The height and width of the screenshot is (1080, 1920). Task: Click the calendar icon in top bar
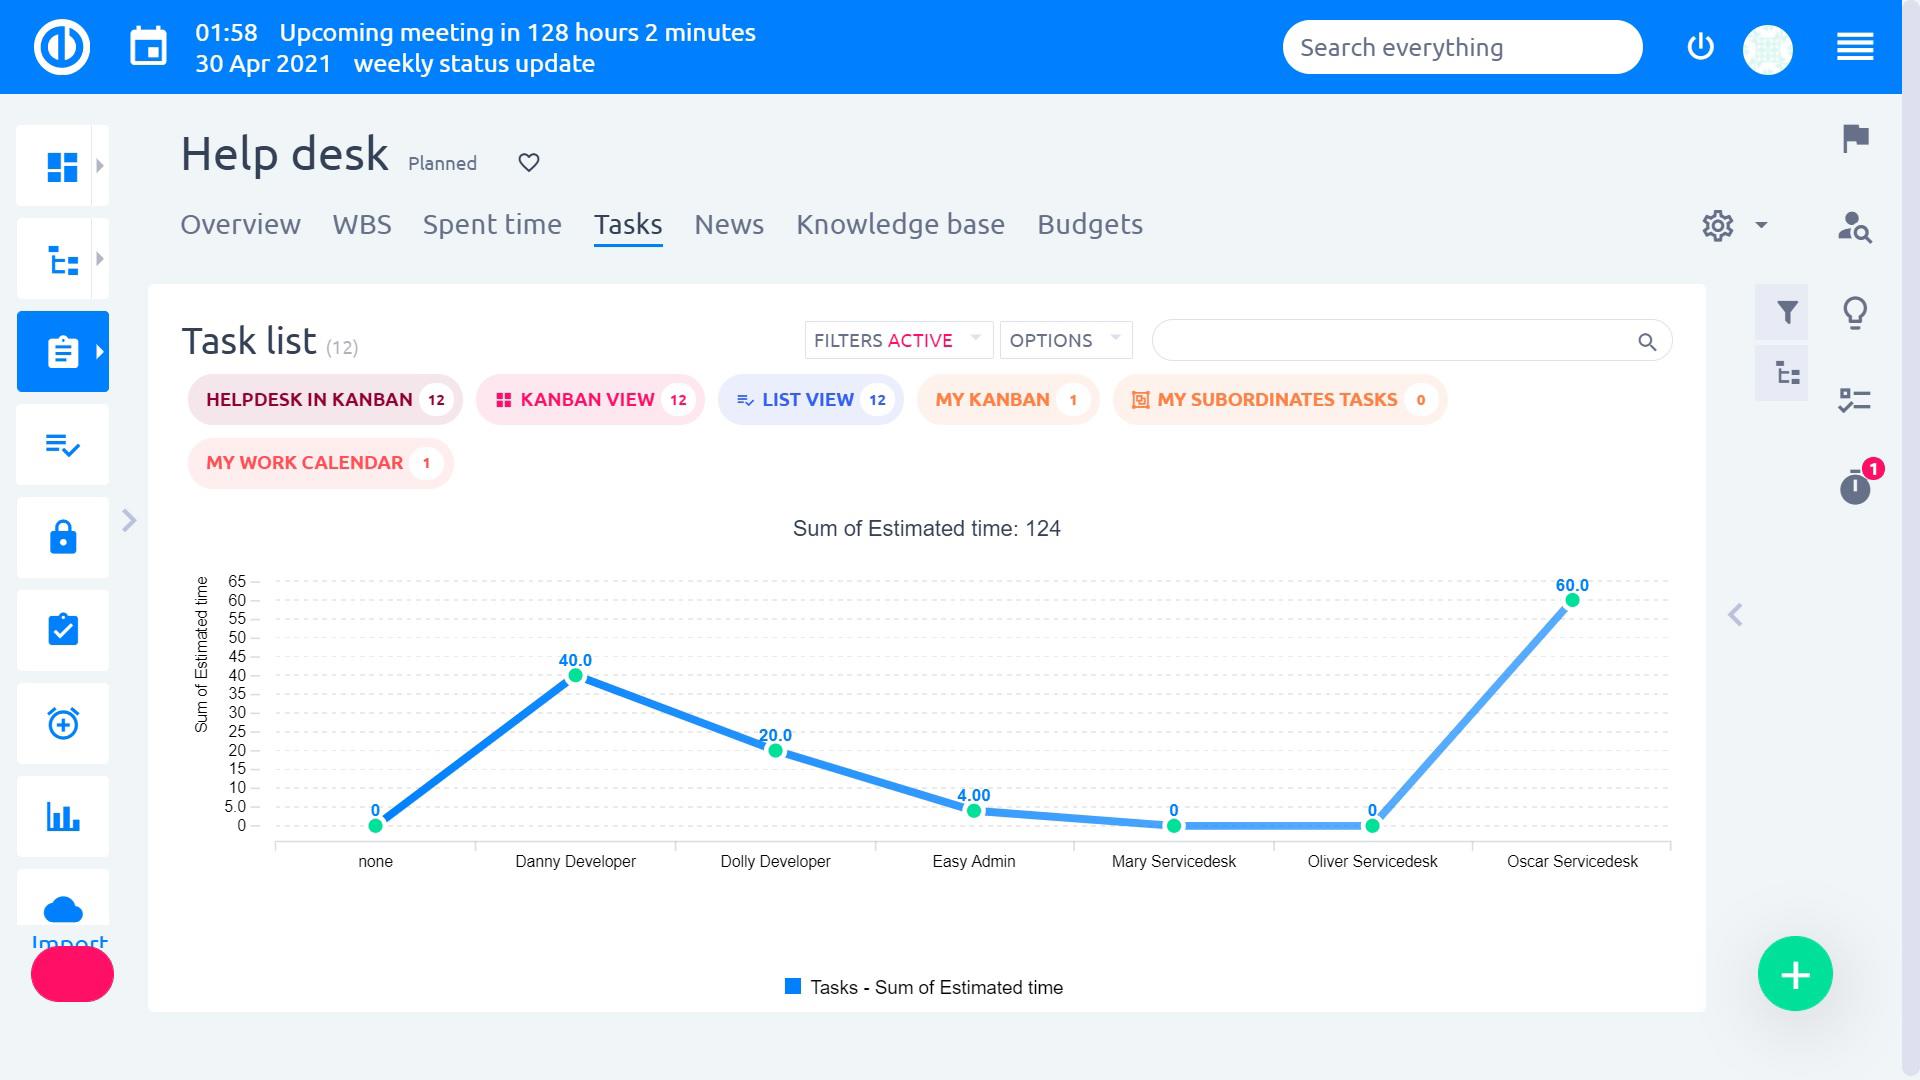click(x=148, y=47)
